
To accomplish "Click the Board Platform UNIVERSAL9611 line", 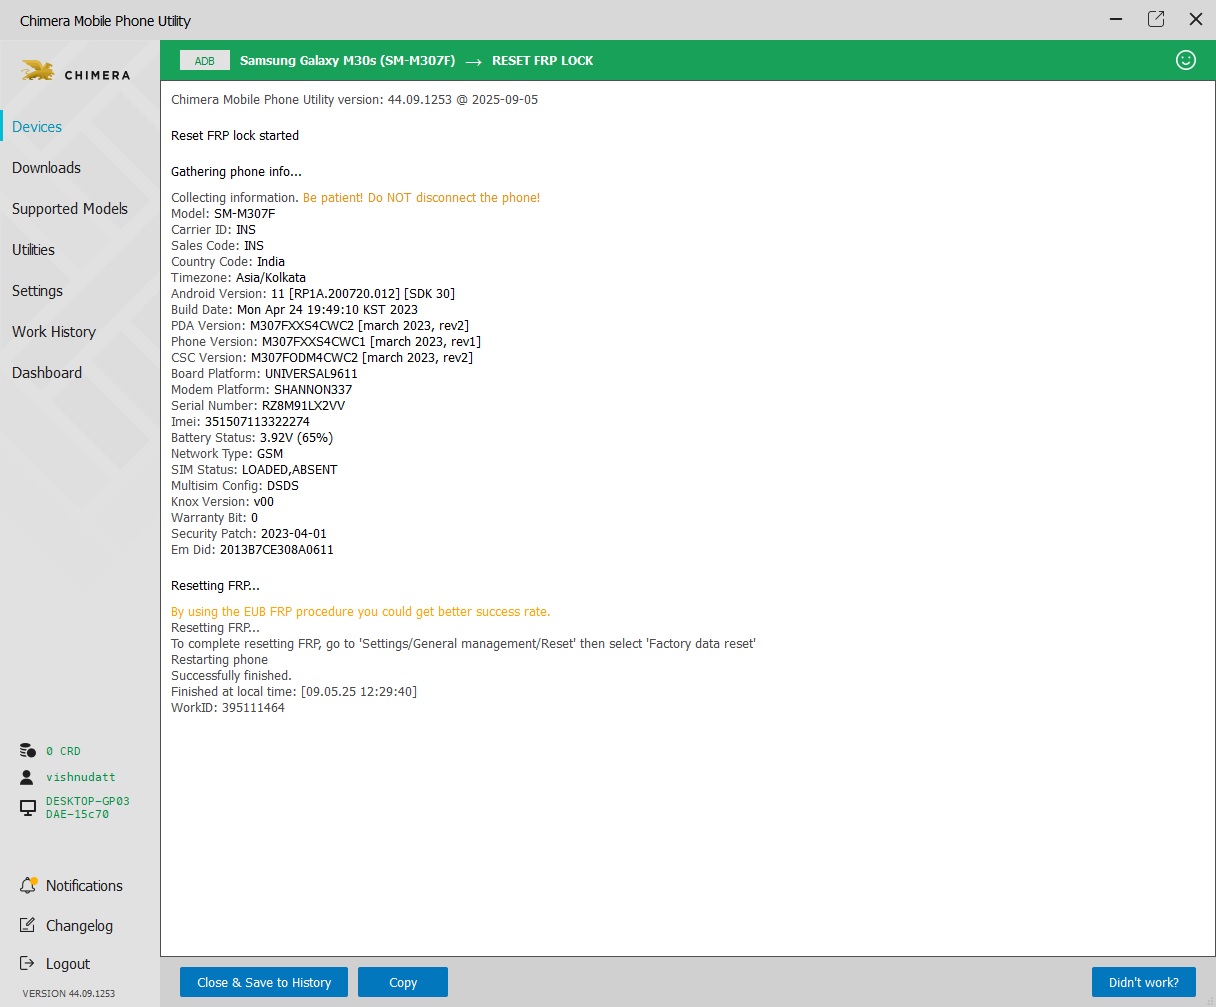I will tap(264, 374).
